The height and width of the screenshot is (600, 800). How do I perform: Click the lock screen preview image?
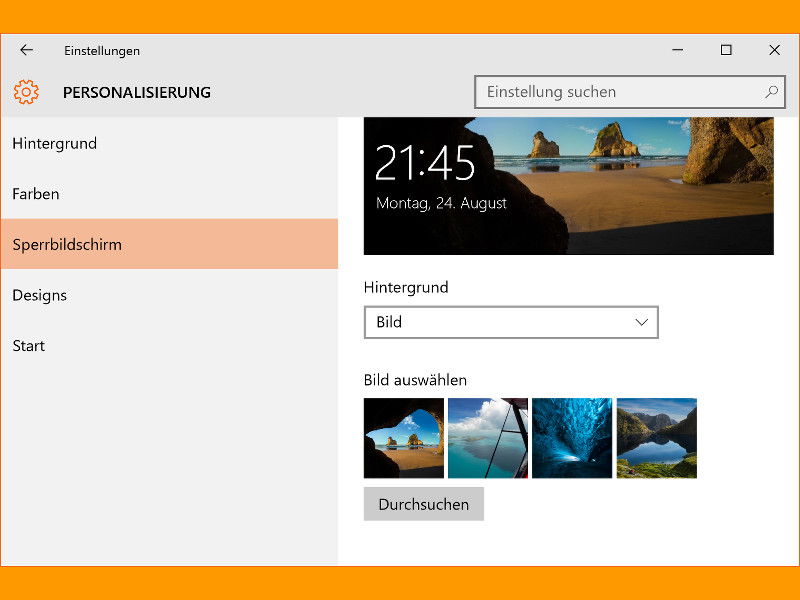pos(569,186)
